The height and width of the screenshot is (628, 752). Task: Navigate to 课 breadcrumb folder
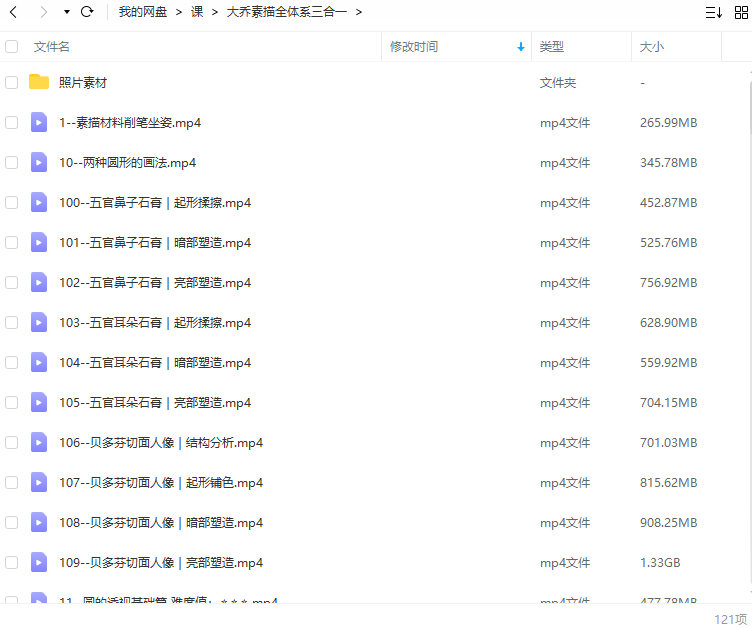tap(197, 12)
